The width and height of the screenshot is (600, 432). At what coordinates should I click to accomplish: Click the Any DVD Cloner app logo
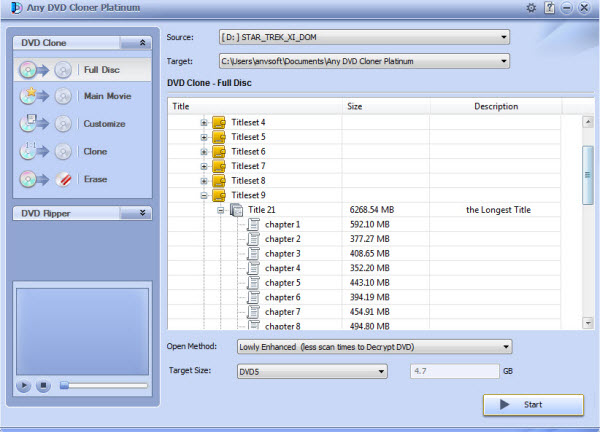click(16, 8)
